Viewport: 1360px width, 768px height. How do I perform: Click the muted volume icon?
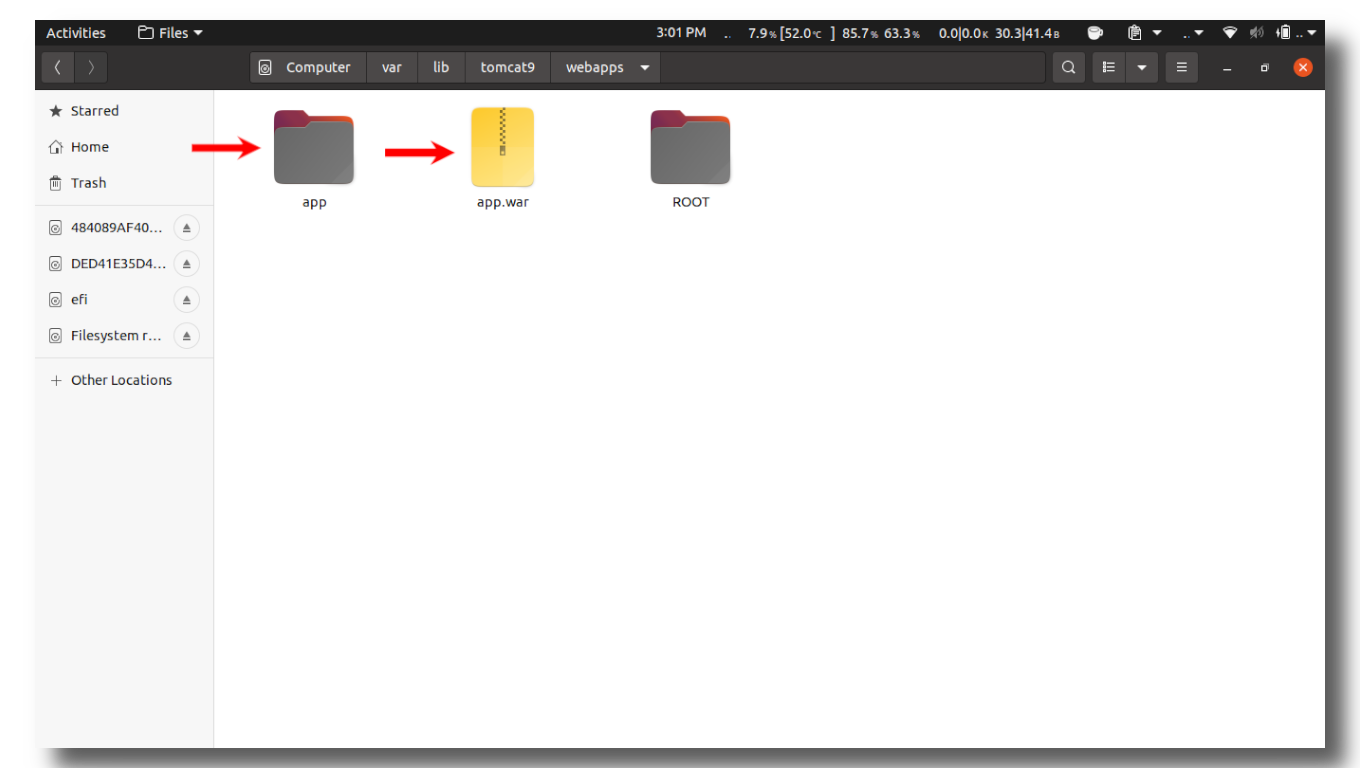[x=1256, y=33]
